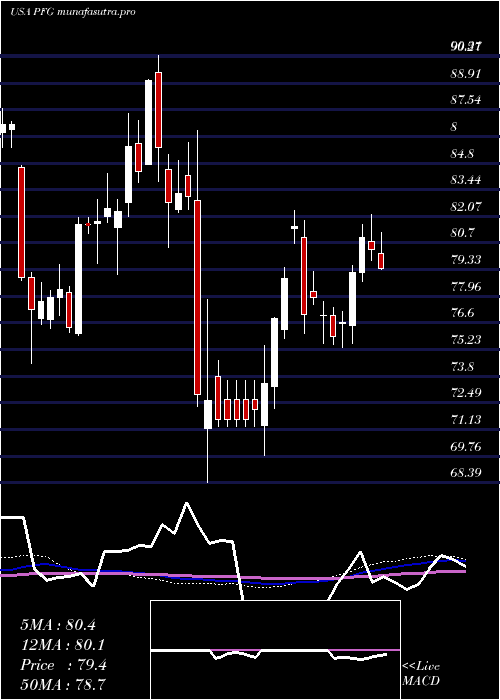
Task: Select the 69.76 price axis label
Action: (466, 446)
